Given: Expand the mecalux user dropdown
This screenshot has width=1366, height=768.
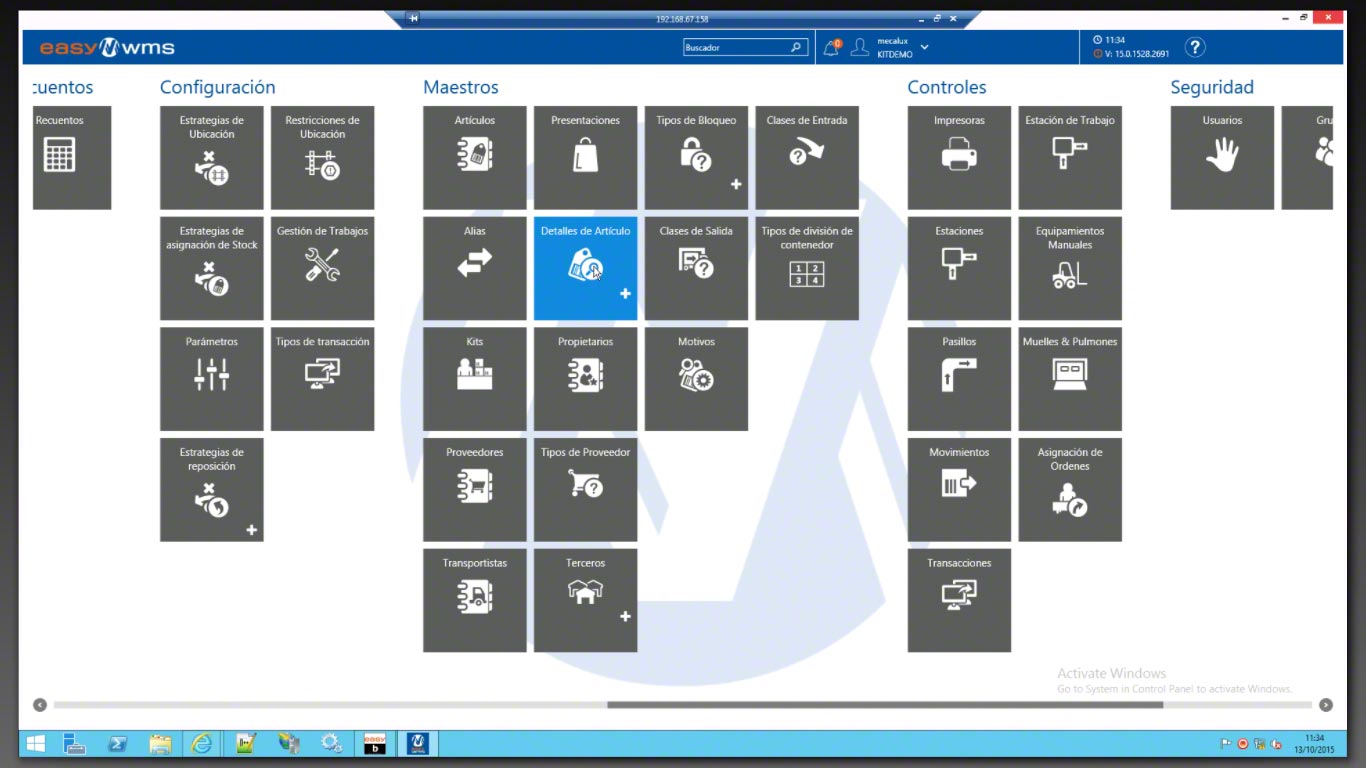Looking at the screenshot, I should pyautogui.click(x=924, y=47).
